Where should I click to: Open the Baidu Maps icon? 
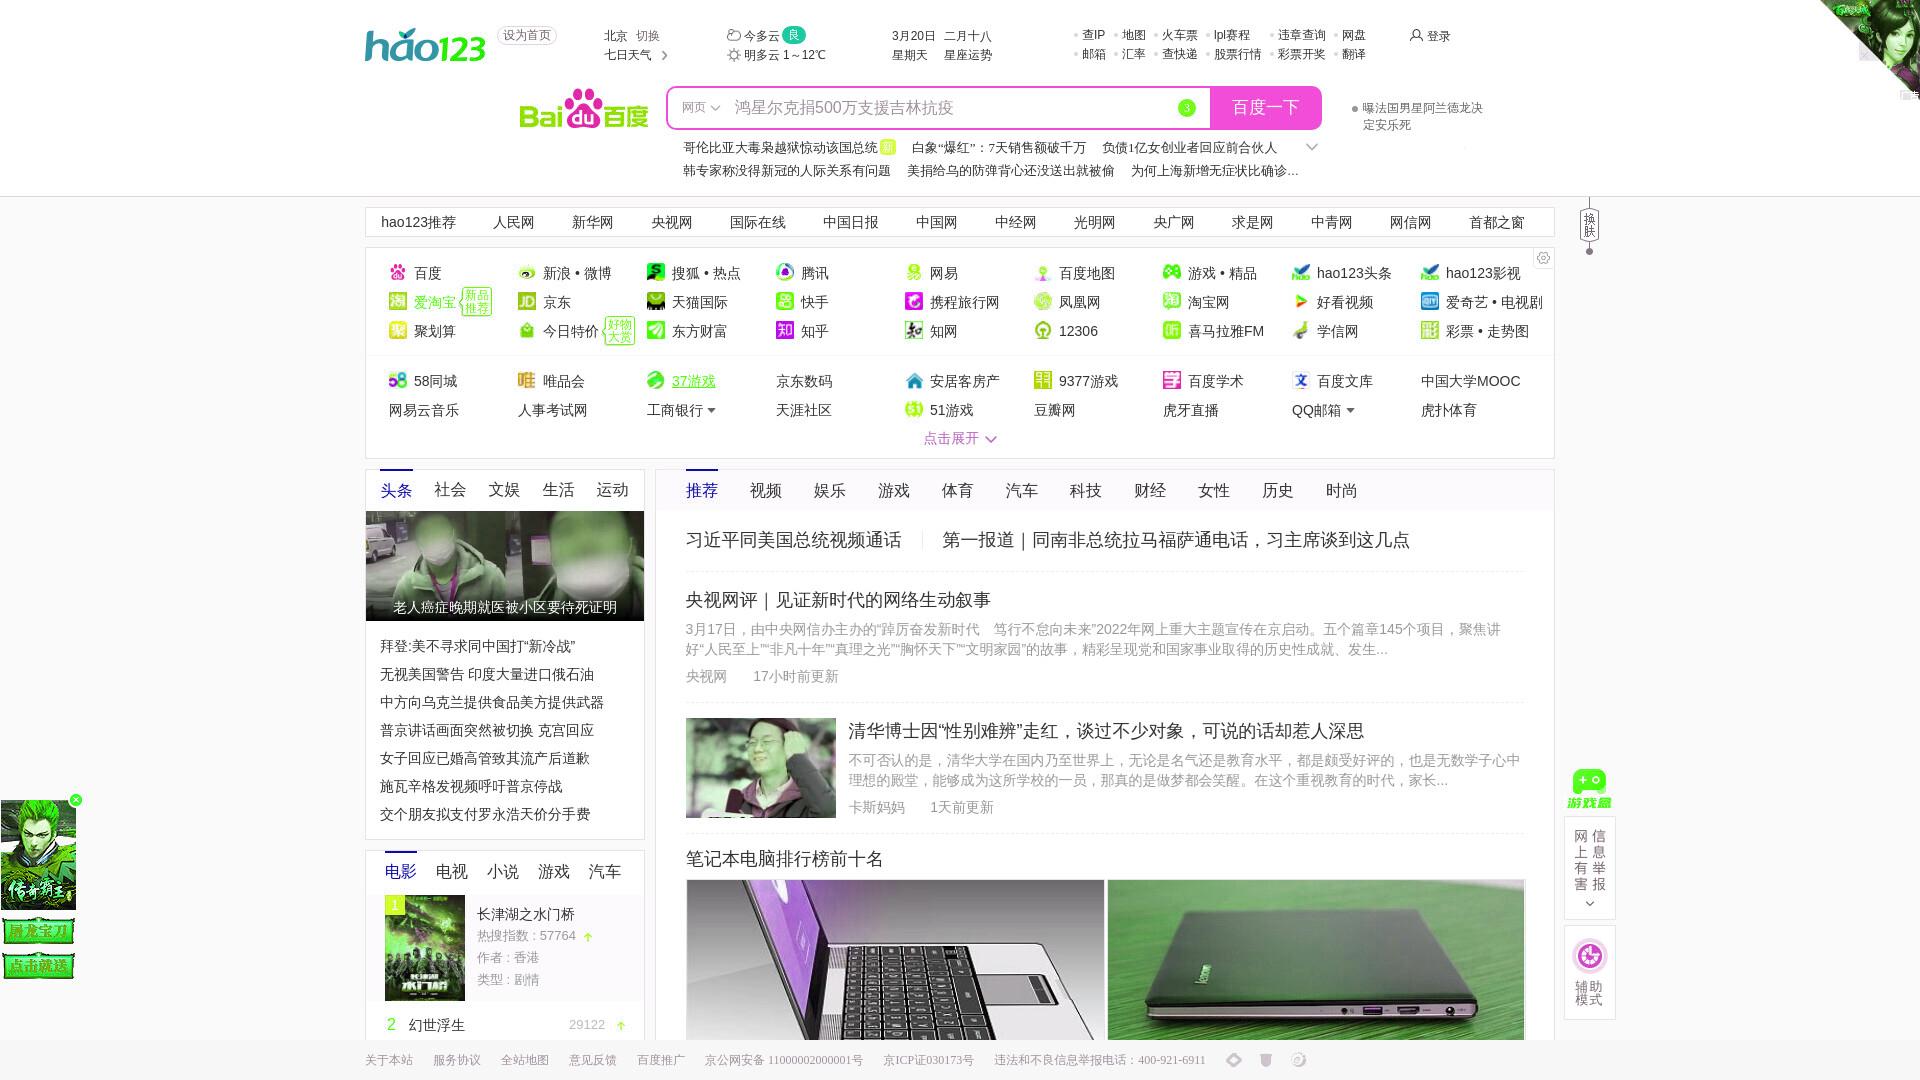click(x=1043, y=273)
